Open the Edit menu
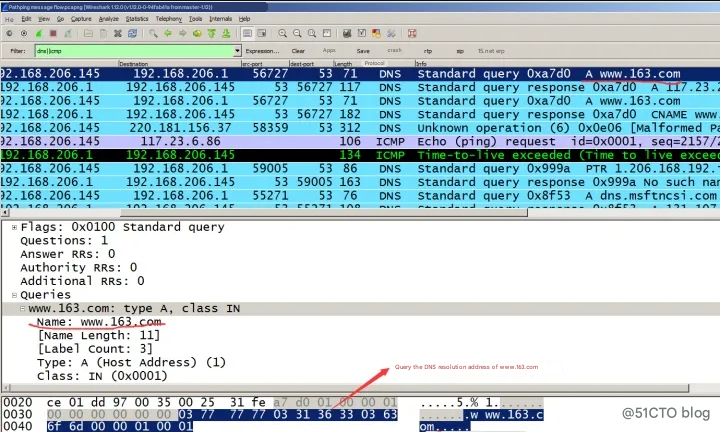 coord(26,19)
